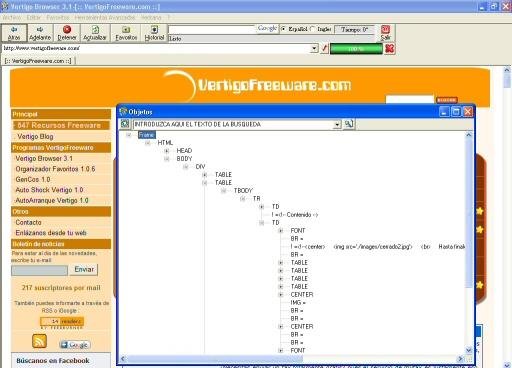Open the Ventana menu
The image size is (512, 368).
(151, 17)
